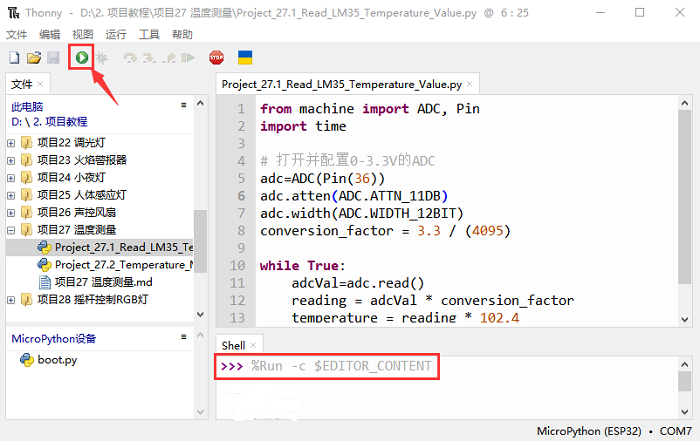Click the Ukraine flag icon
This screenshot has height=441, width=700.
pos(244,58)
